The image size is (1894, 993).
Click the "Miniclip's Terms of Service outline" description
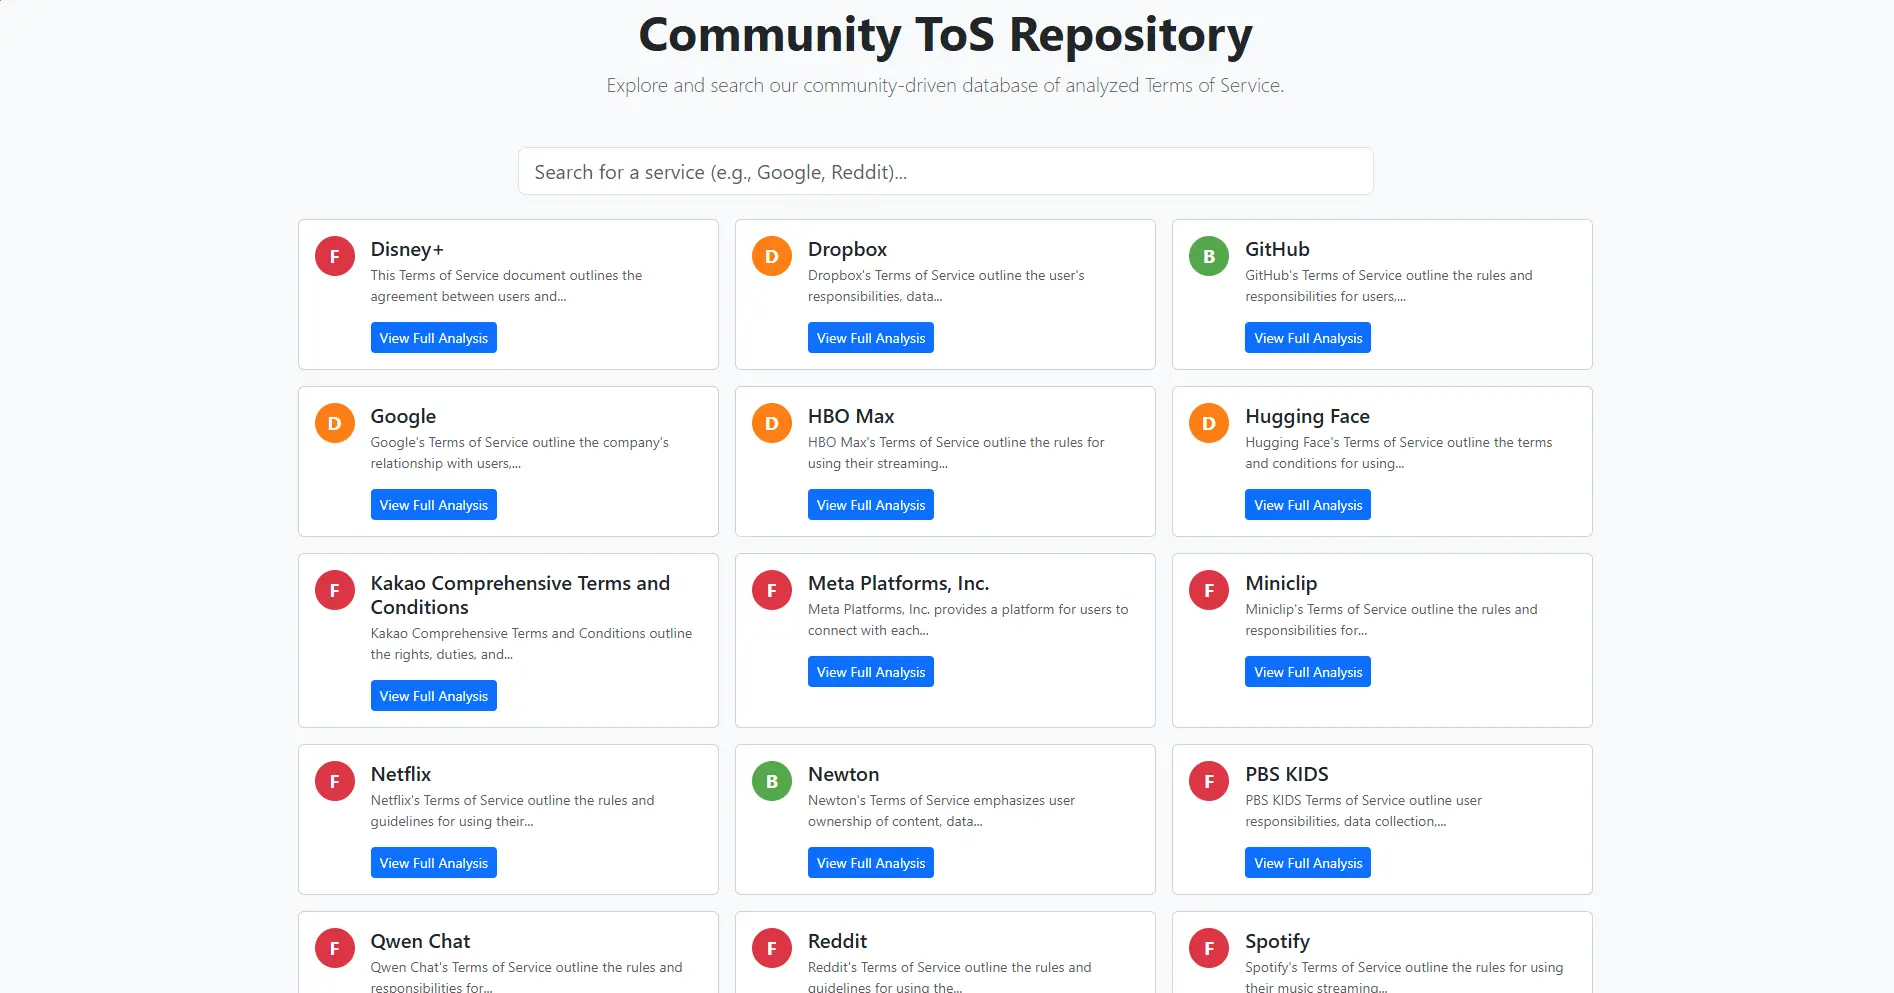pyautogui.click(x=1391, y=620)
